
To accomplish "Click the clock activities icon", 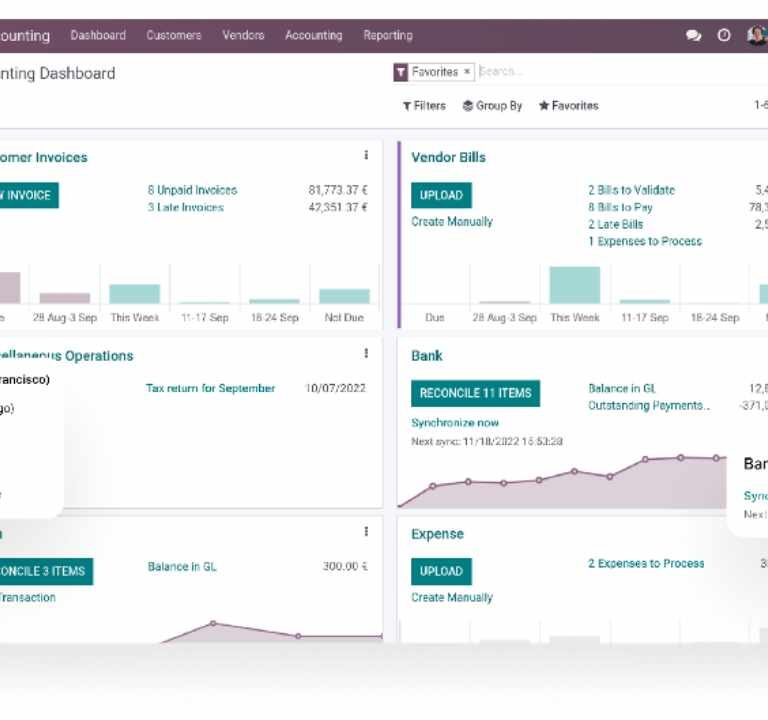I will point(724,35).
